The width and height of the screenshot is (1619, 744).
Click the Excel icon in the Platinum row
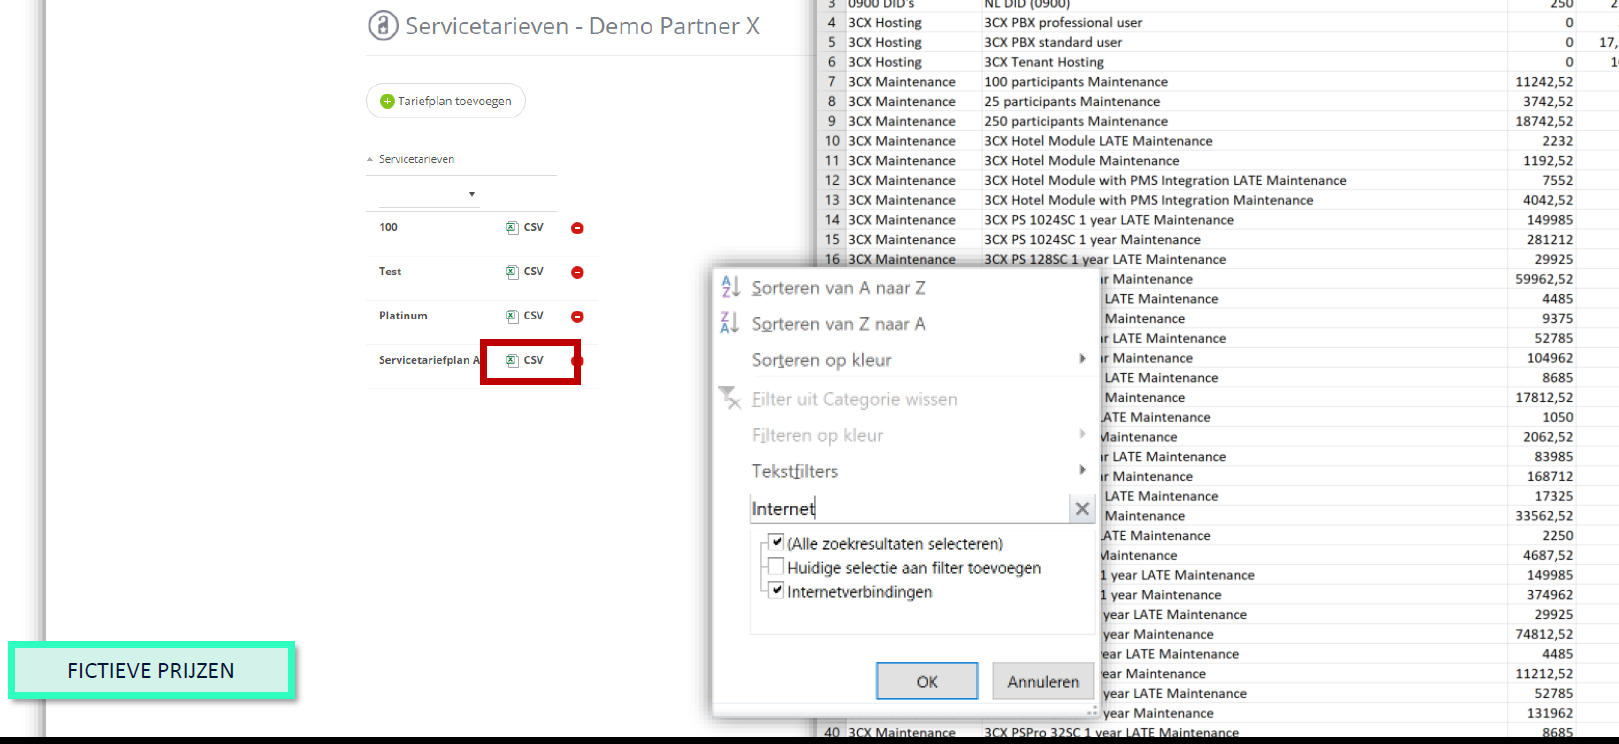pos(512,316)
